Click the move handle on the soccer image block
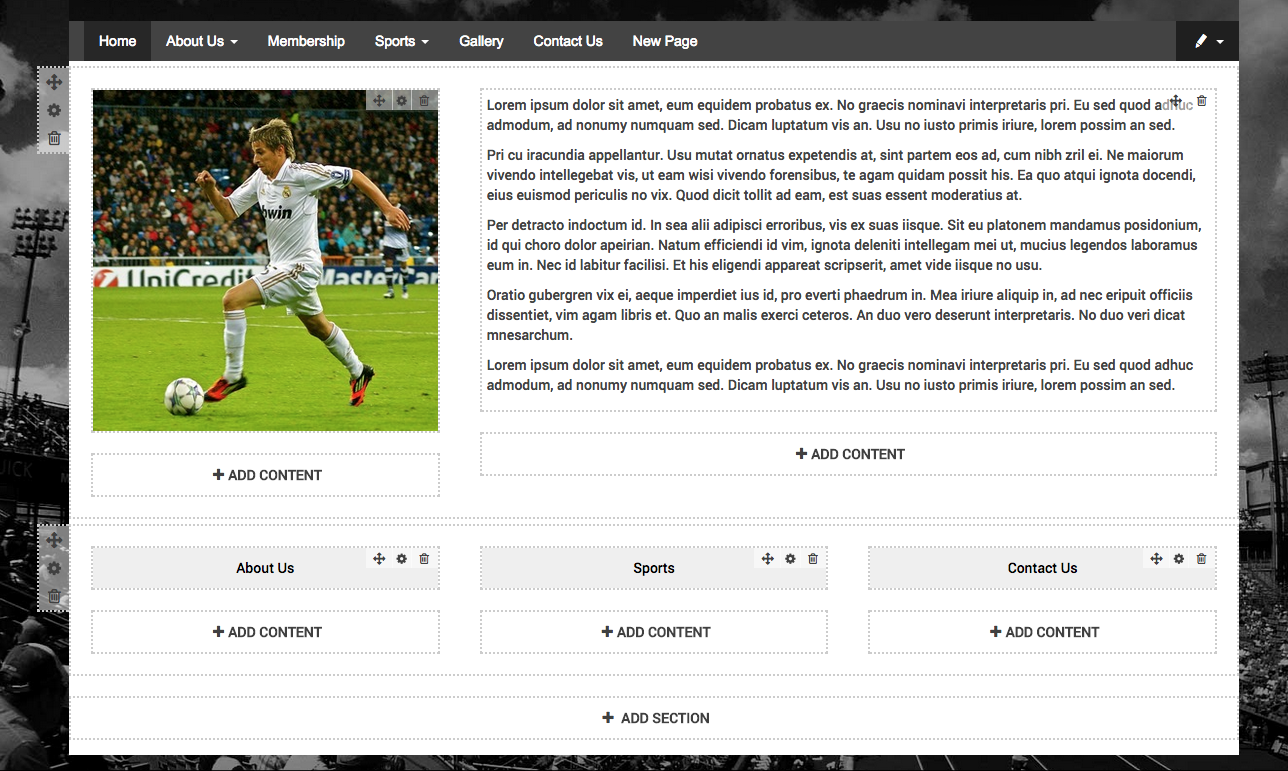This screenshot has height=771, width=1288. coord(379,101)
